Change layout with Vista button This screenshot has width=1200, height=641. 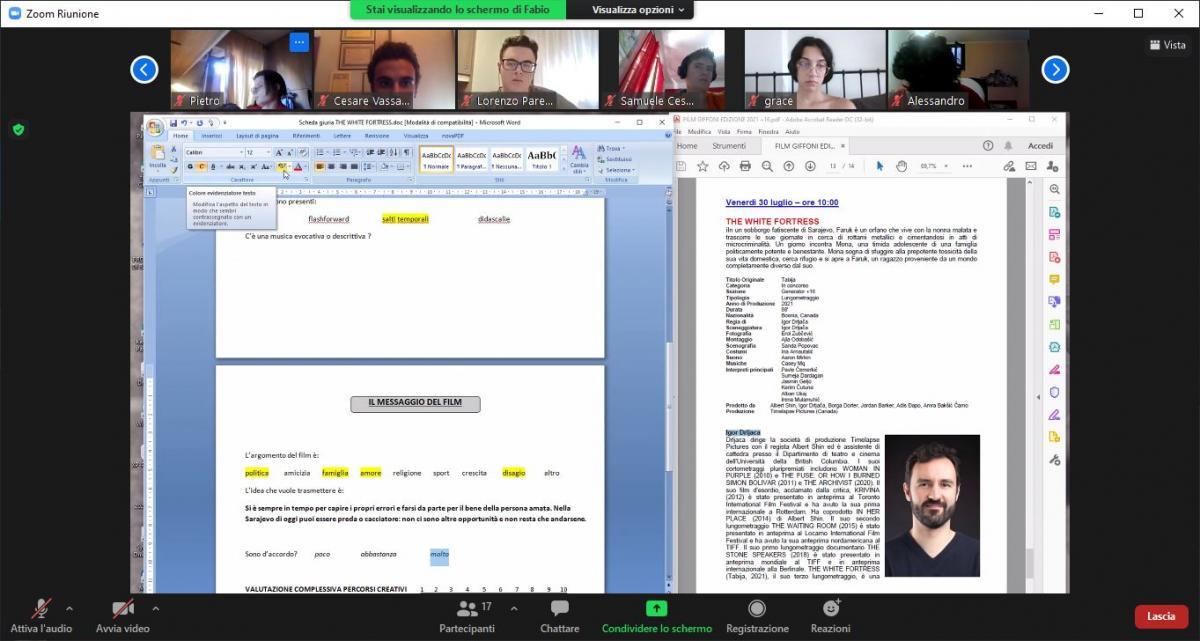tap(1168, 45)
